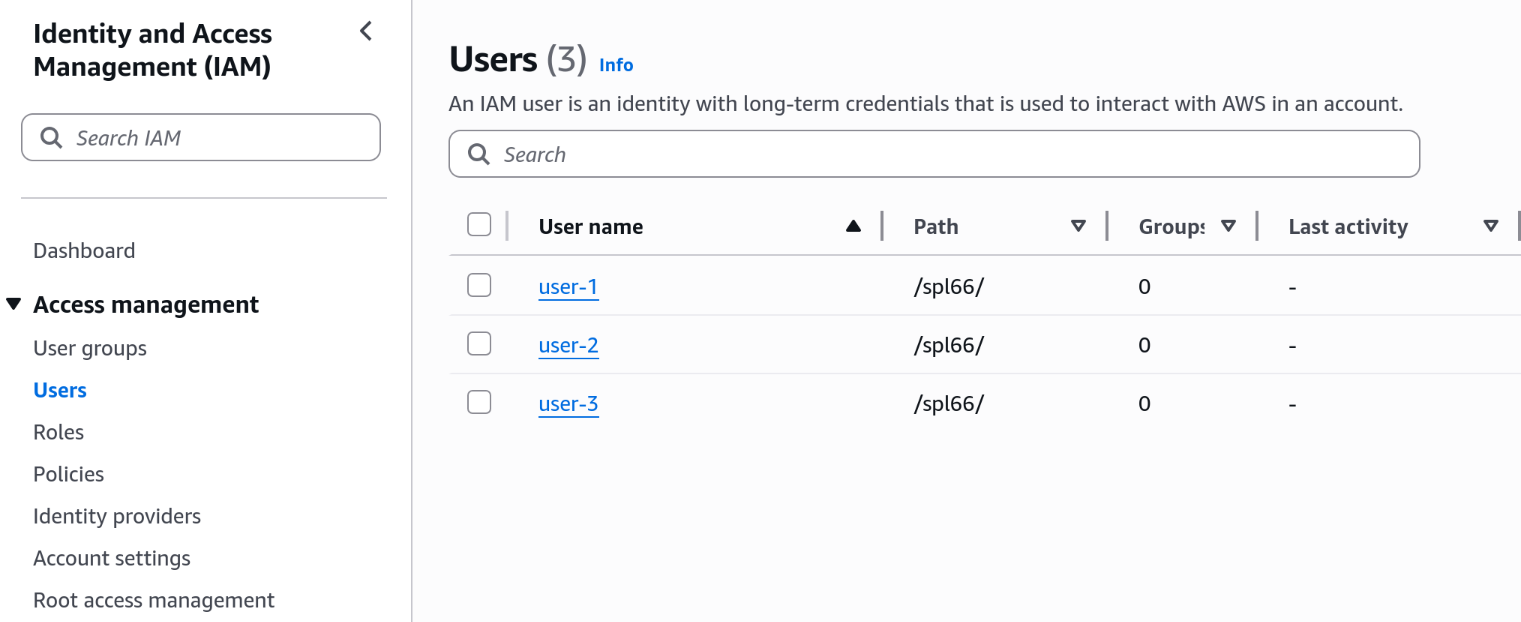The height and width of the screenshot is (622, 1521).
Task: Sort by User name ascending arrow
Action: tap(853, 227)
